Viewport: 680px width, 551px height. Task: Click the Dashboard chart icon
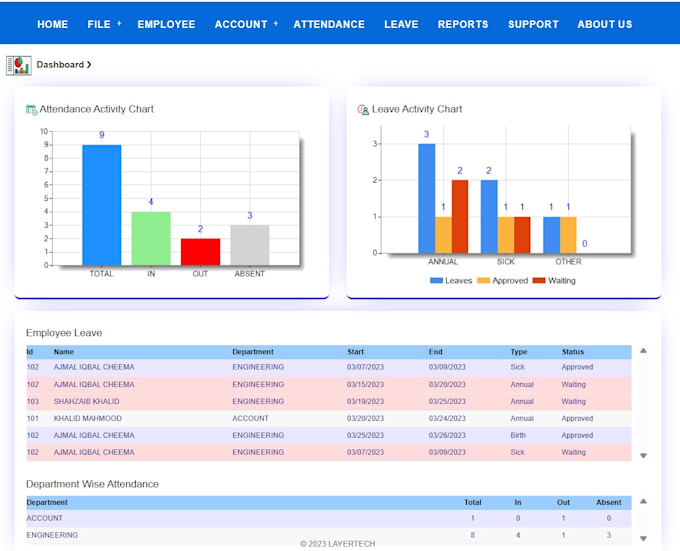coord(18,65)
